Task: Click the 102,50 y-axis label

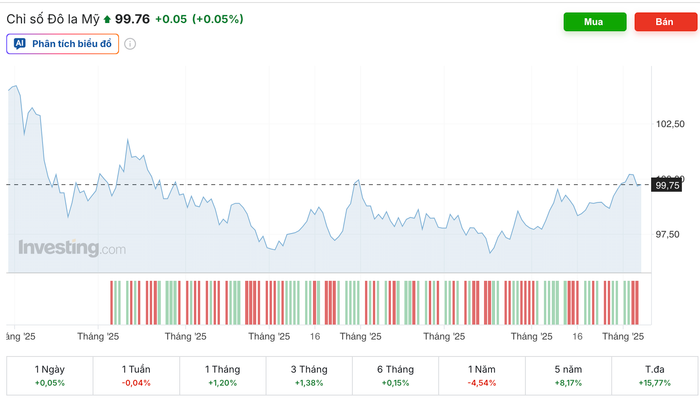Action: click(x=667, y=124)
